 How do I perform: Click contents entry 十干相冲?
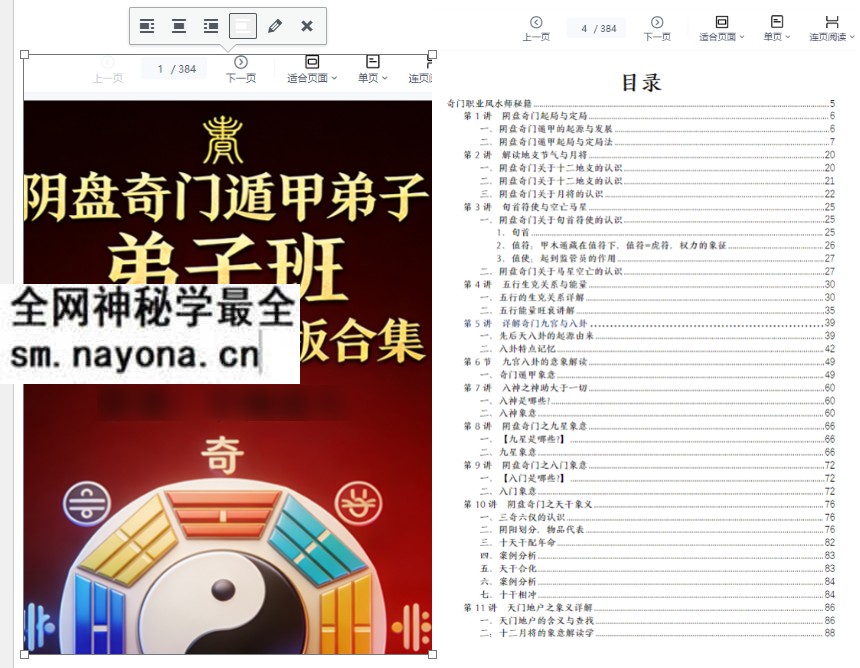[x=658, y=595]
